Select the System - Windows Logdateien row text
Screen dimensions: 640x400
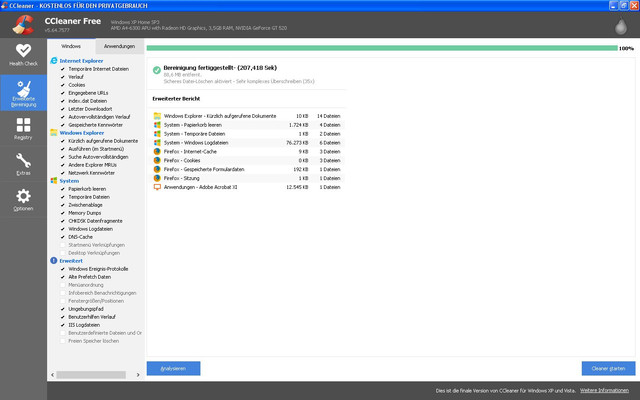click(x=196, y=143)
